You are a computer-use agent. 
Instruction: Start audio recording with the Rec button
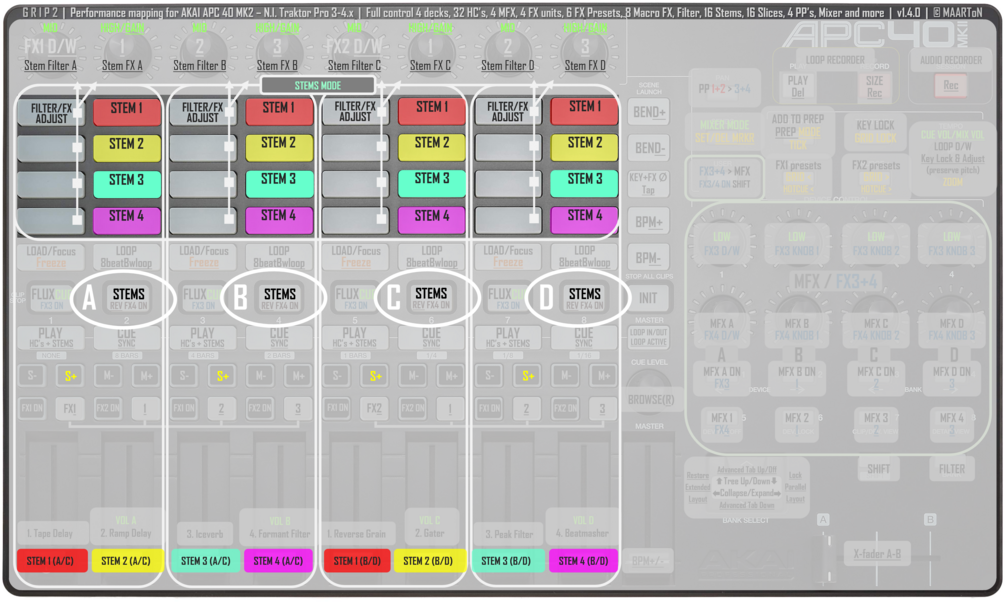pyautogui.click(x=951, y=85)
